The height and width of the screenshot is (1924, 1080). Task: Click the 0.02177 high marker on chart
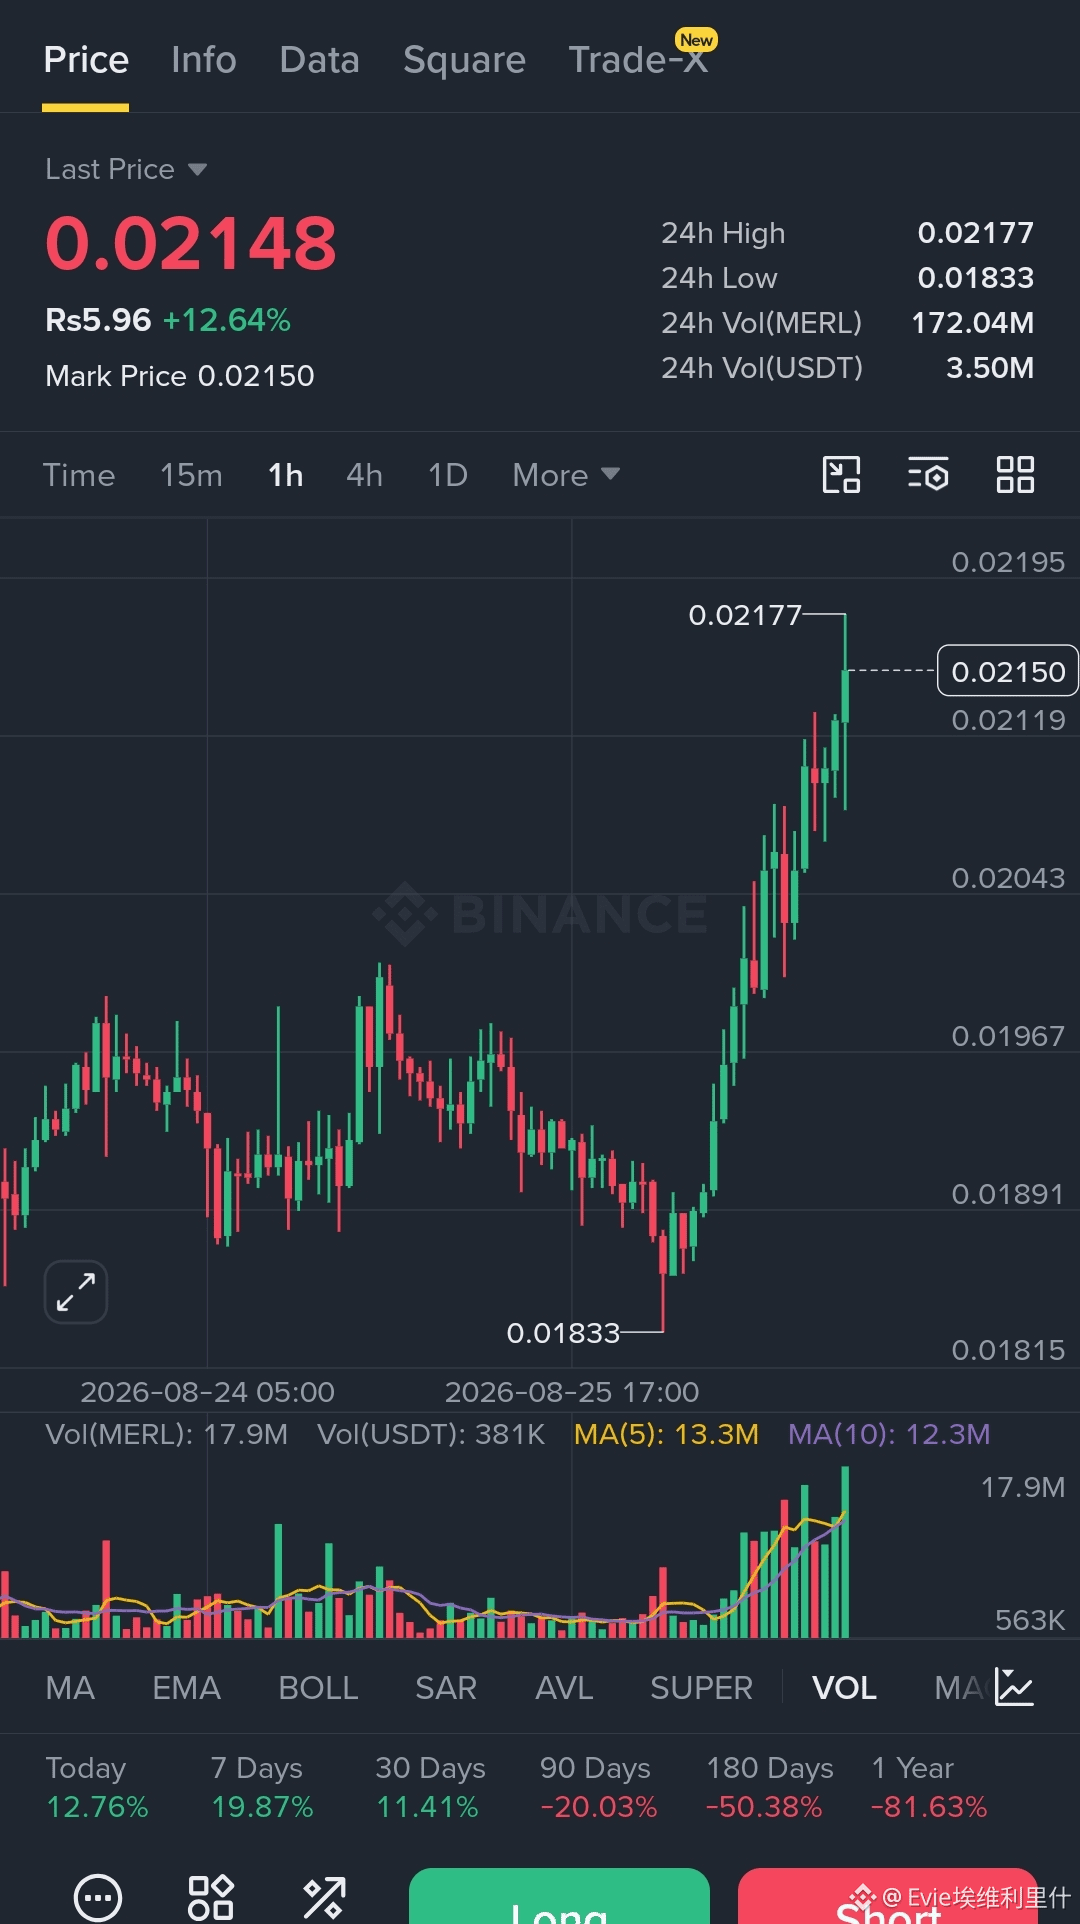(745, 615)
